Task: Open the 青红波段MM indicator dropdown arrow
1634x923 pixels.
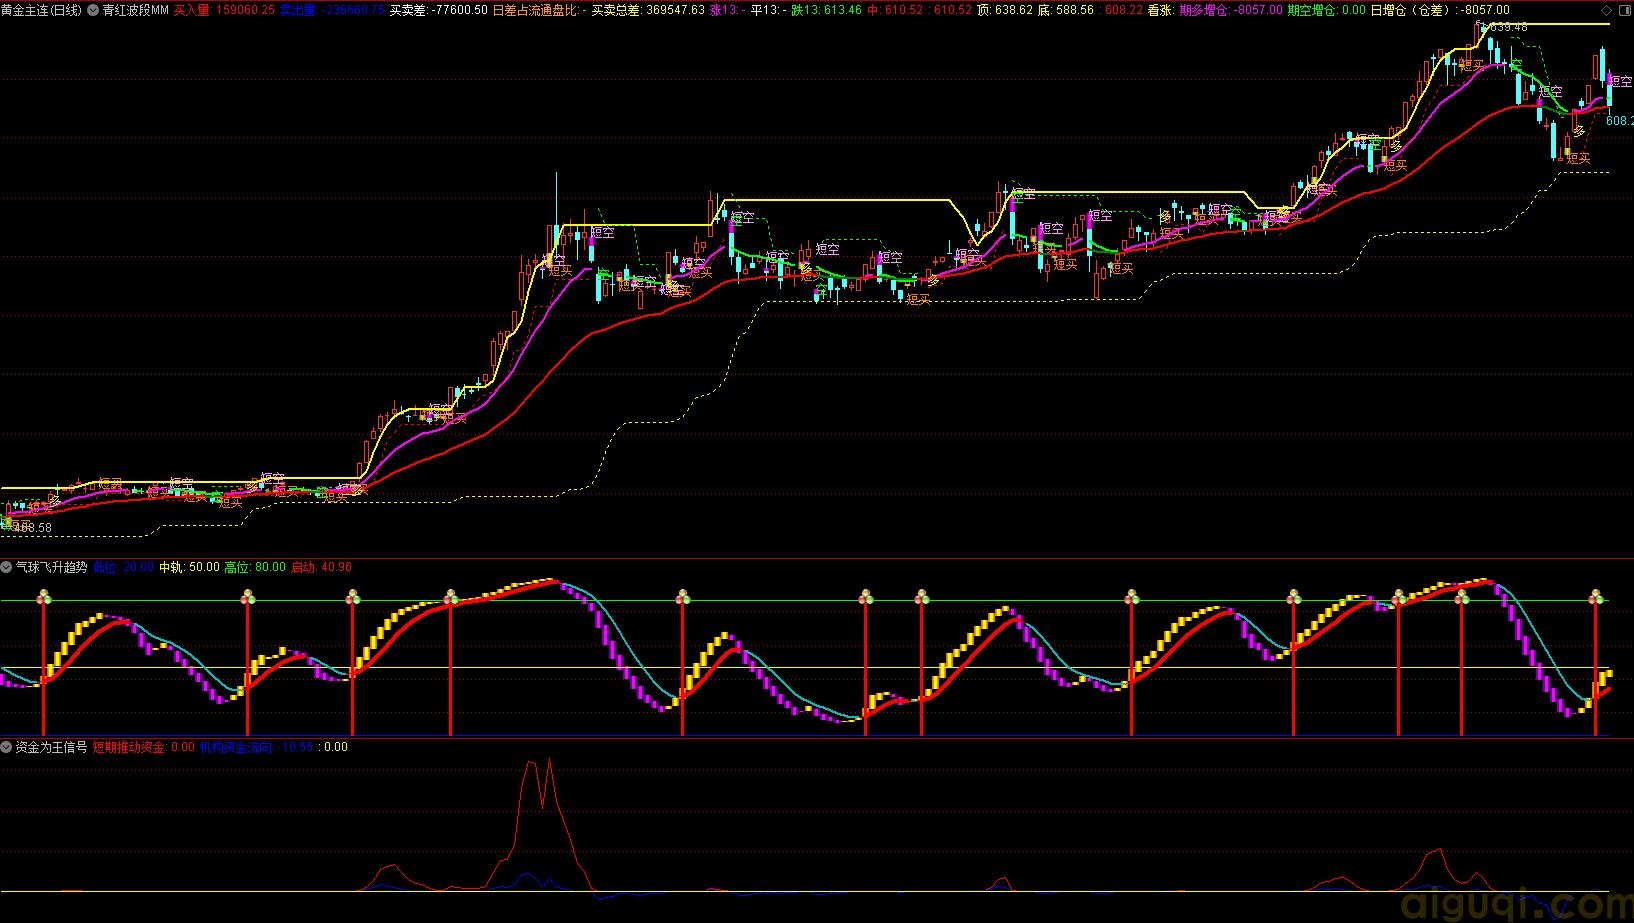Action: point(93,10)
